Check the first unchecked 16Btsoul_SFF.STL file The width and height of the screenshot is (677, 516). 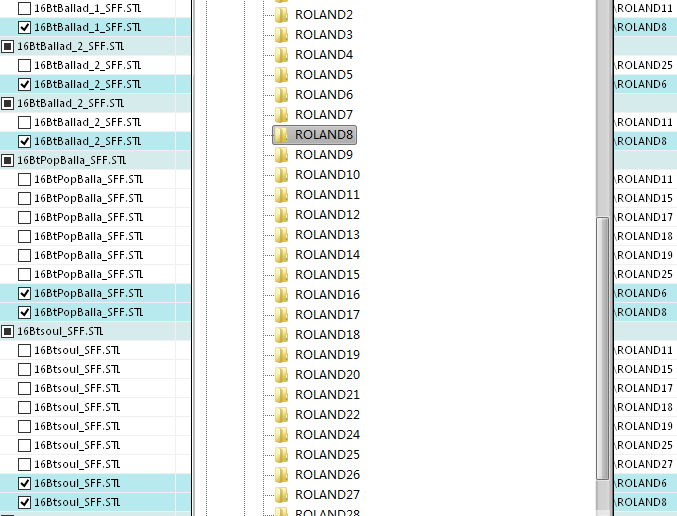[x=25, y=350]
